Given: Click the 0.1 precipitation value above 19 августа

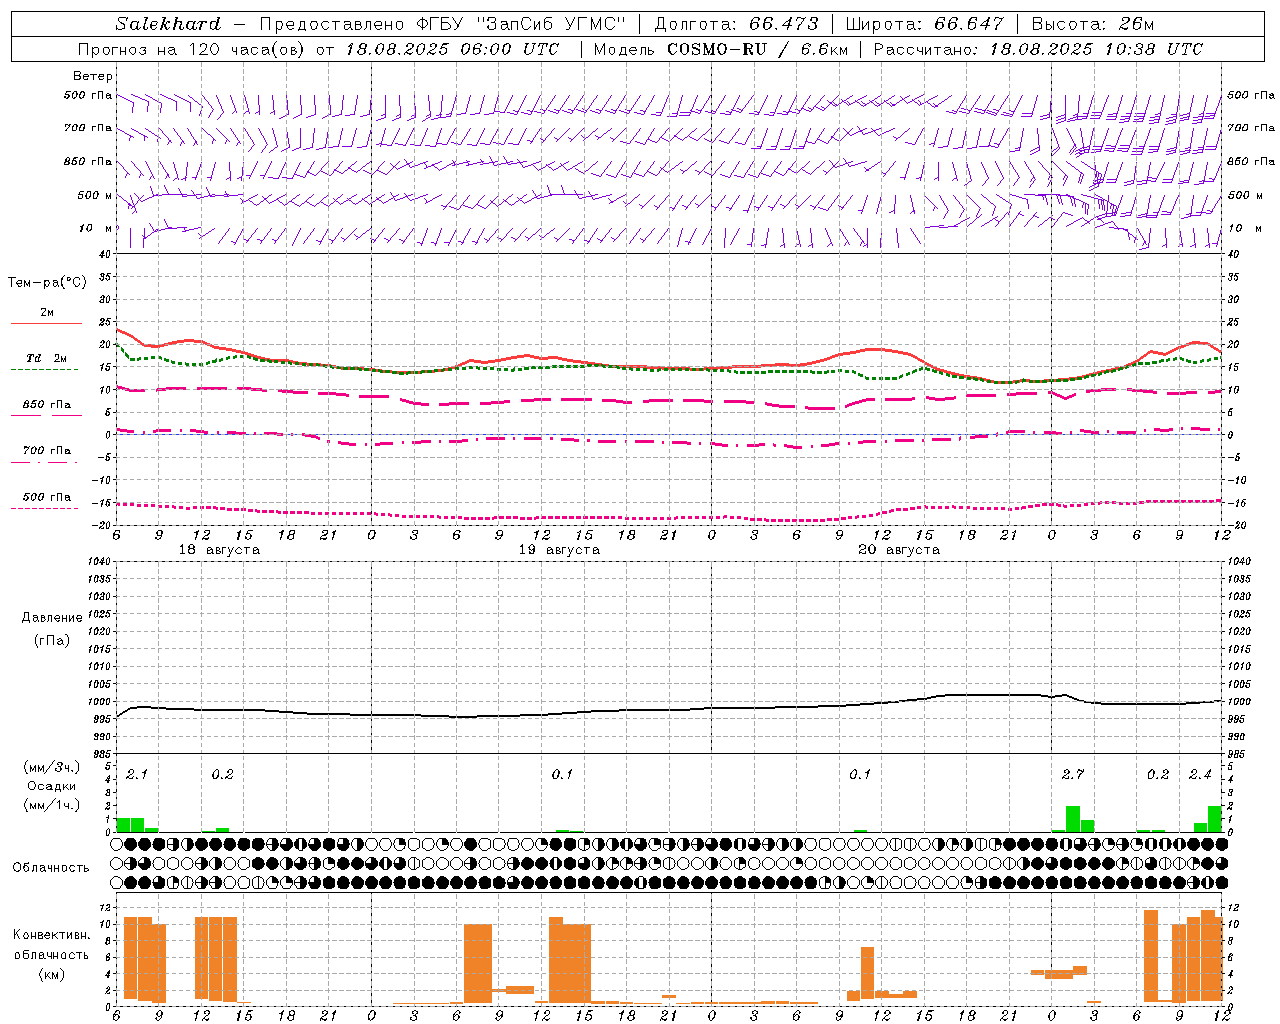Looking at the screenshot, I should (x=562, y=775).
